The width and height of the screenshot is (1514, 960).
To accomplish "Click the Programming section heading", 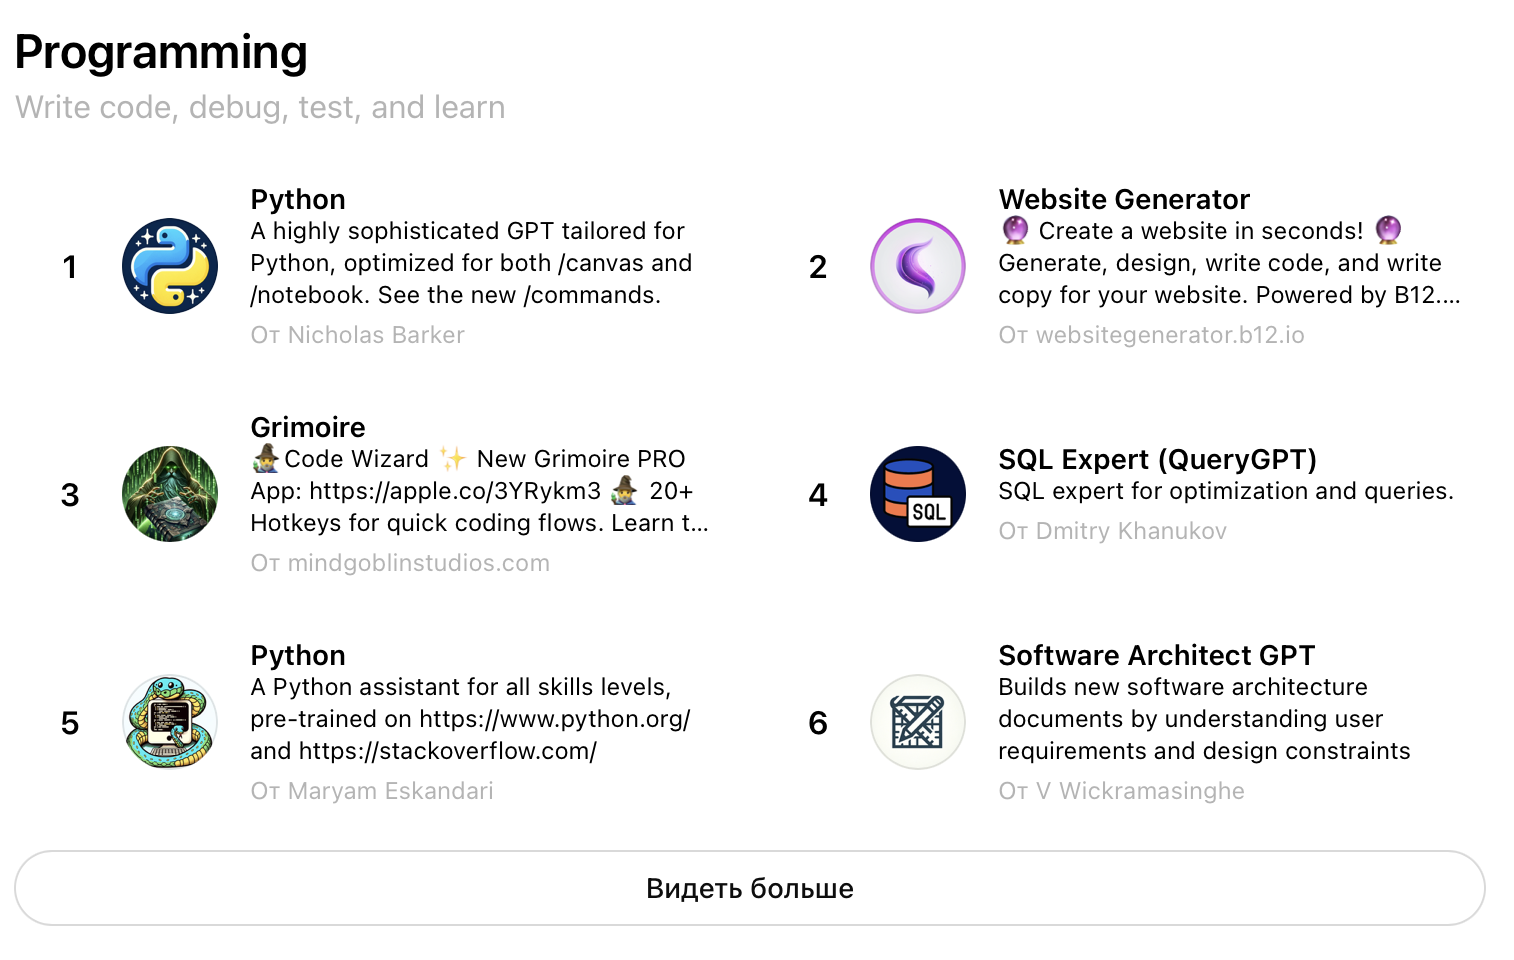I will click(161, 52).
